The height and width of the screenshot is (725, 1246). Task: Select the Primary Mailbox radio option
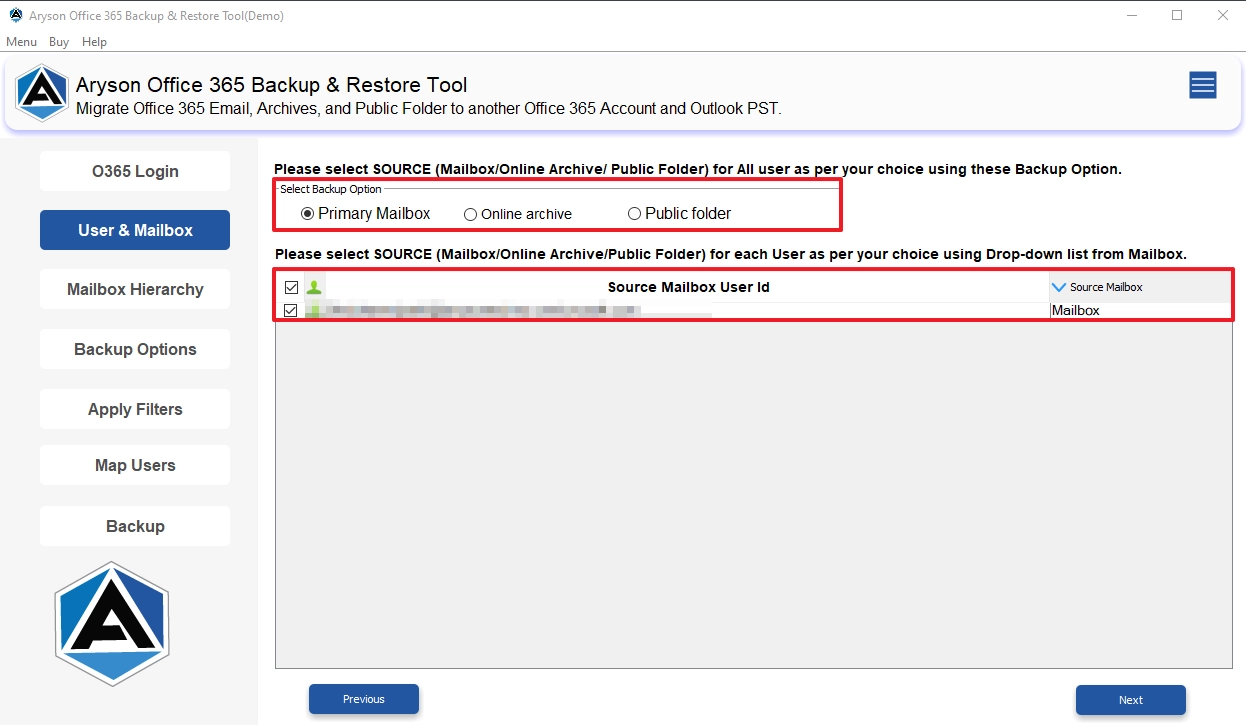coord(366,213)
